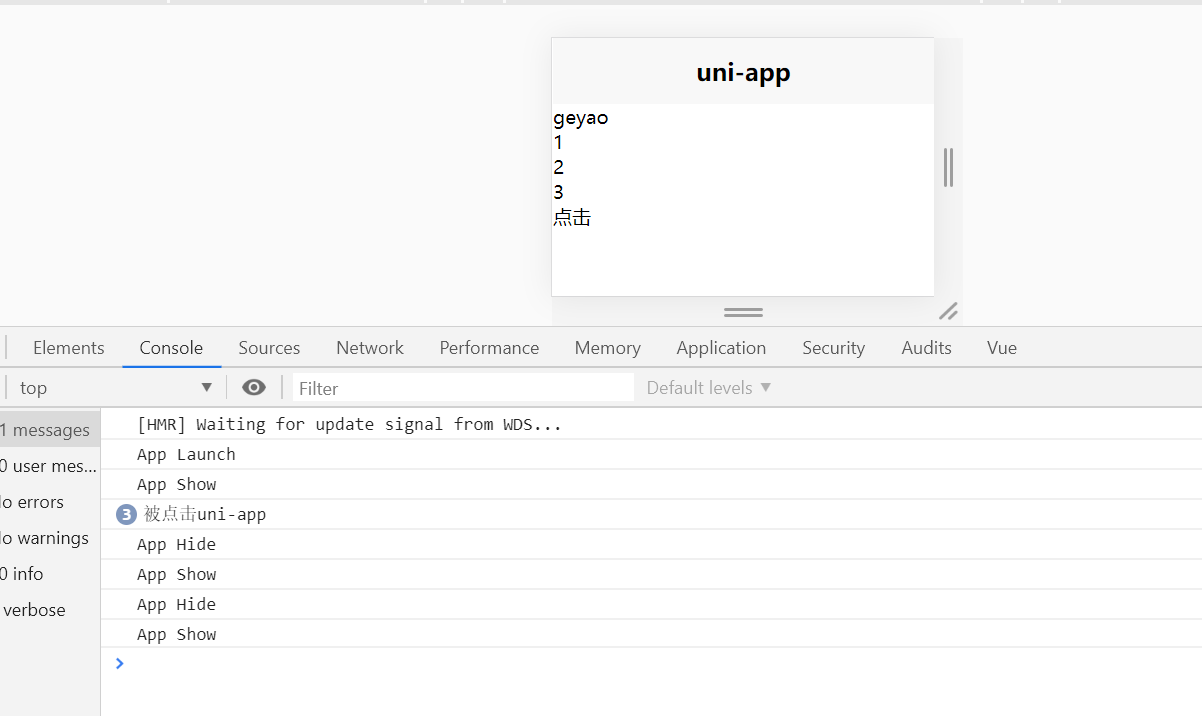Click list item '3' in the app page
The image size is (1202, 716).
click(558, 192)
